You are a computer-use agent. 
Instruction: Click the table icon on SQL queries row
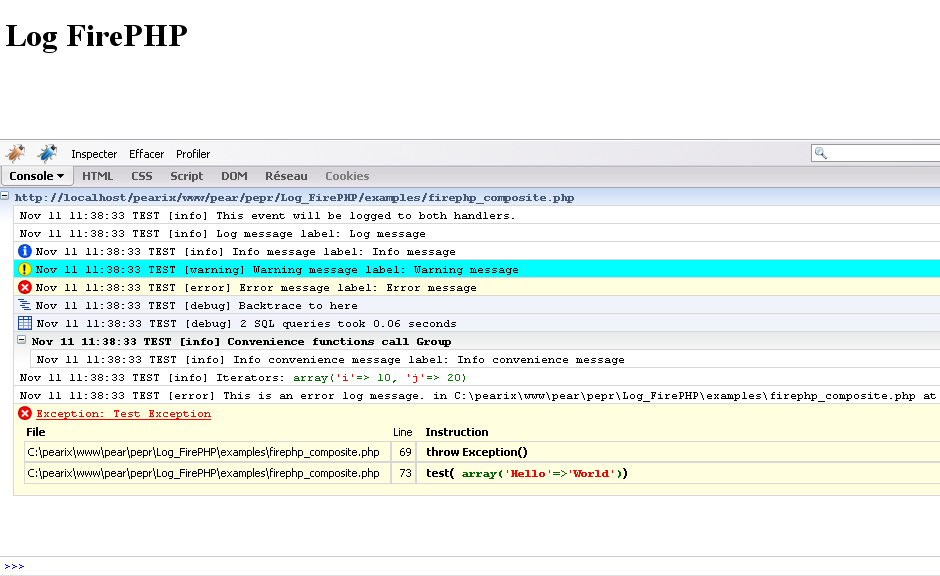pos(25,323)
